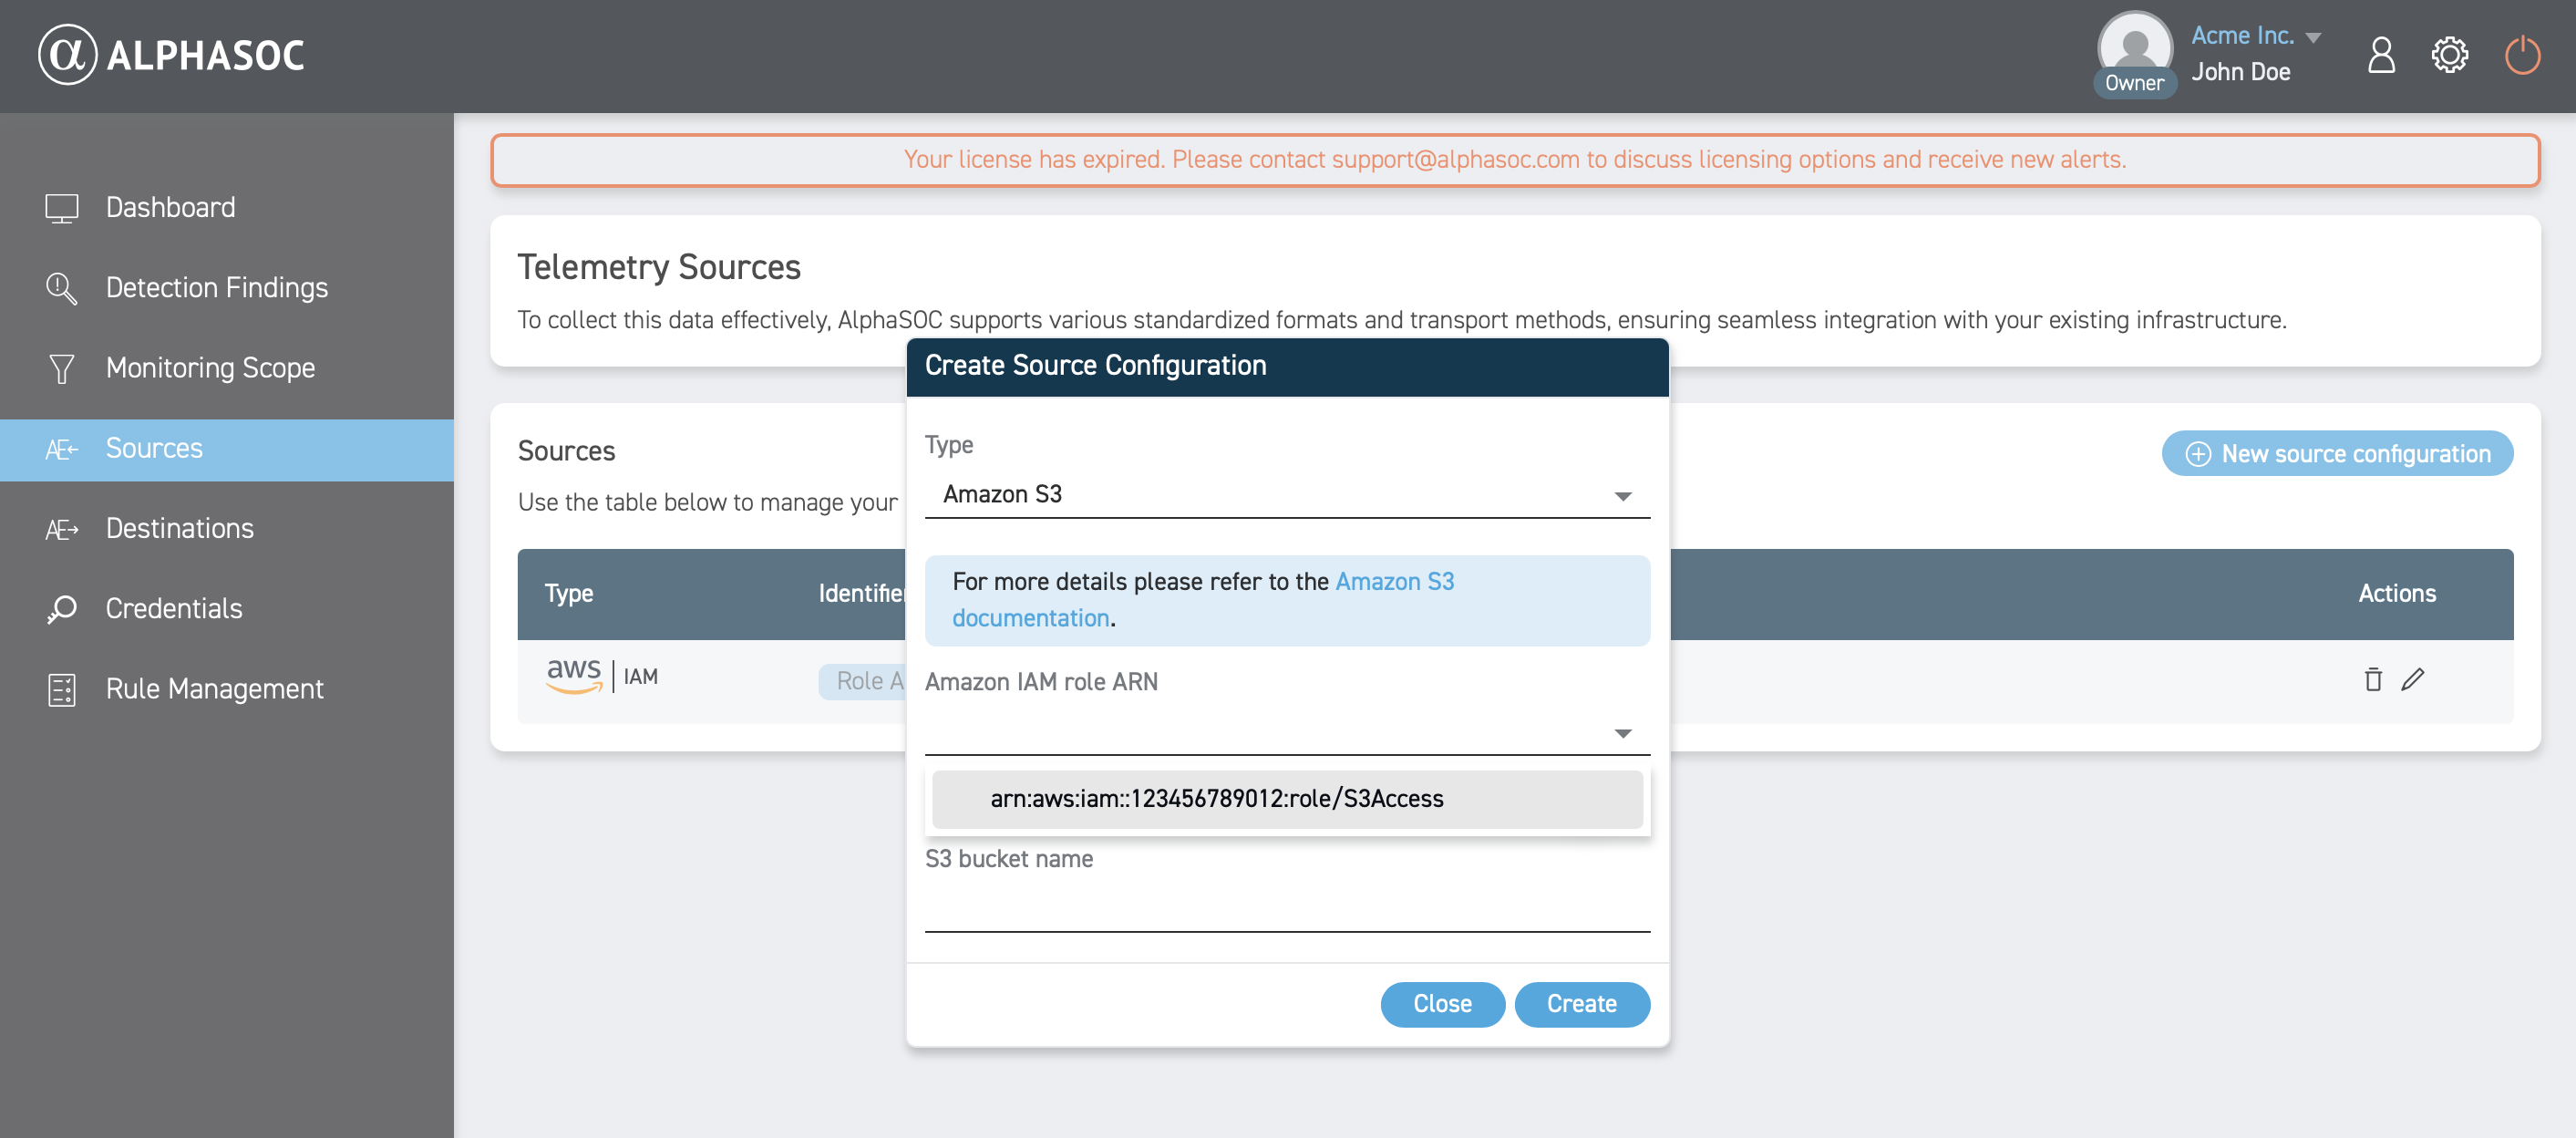Click the power logout icon

point(2521,55)
